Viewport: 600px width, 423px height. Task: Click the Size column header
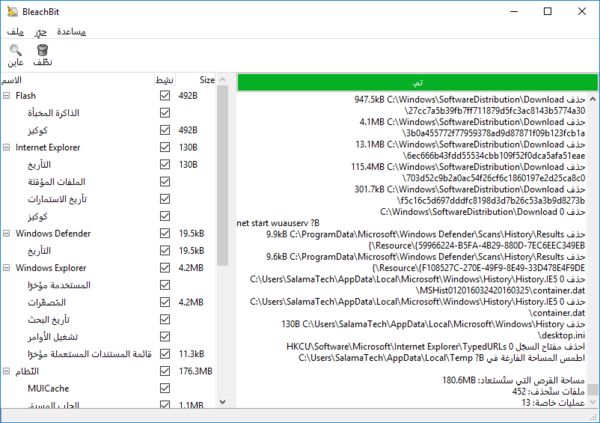pyautogui.click(x=196, y=80)
